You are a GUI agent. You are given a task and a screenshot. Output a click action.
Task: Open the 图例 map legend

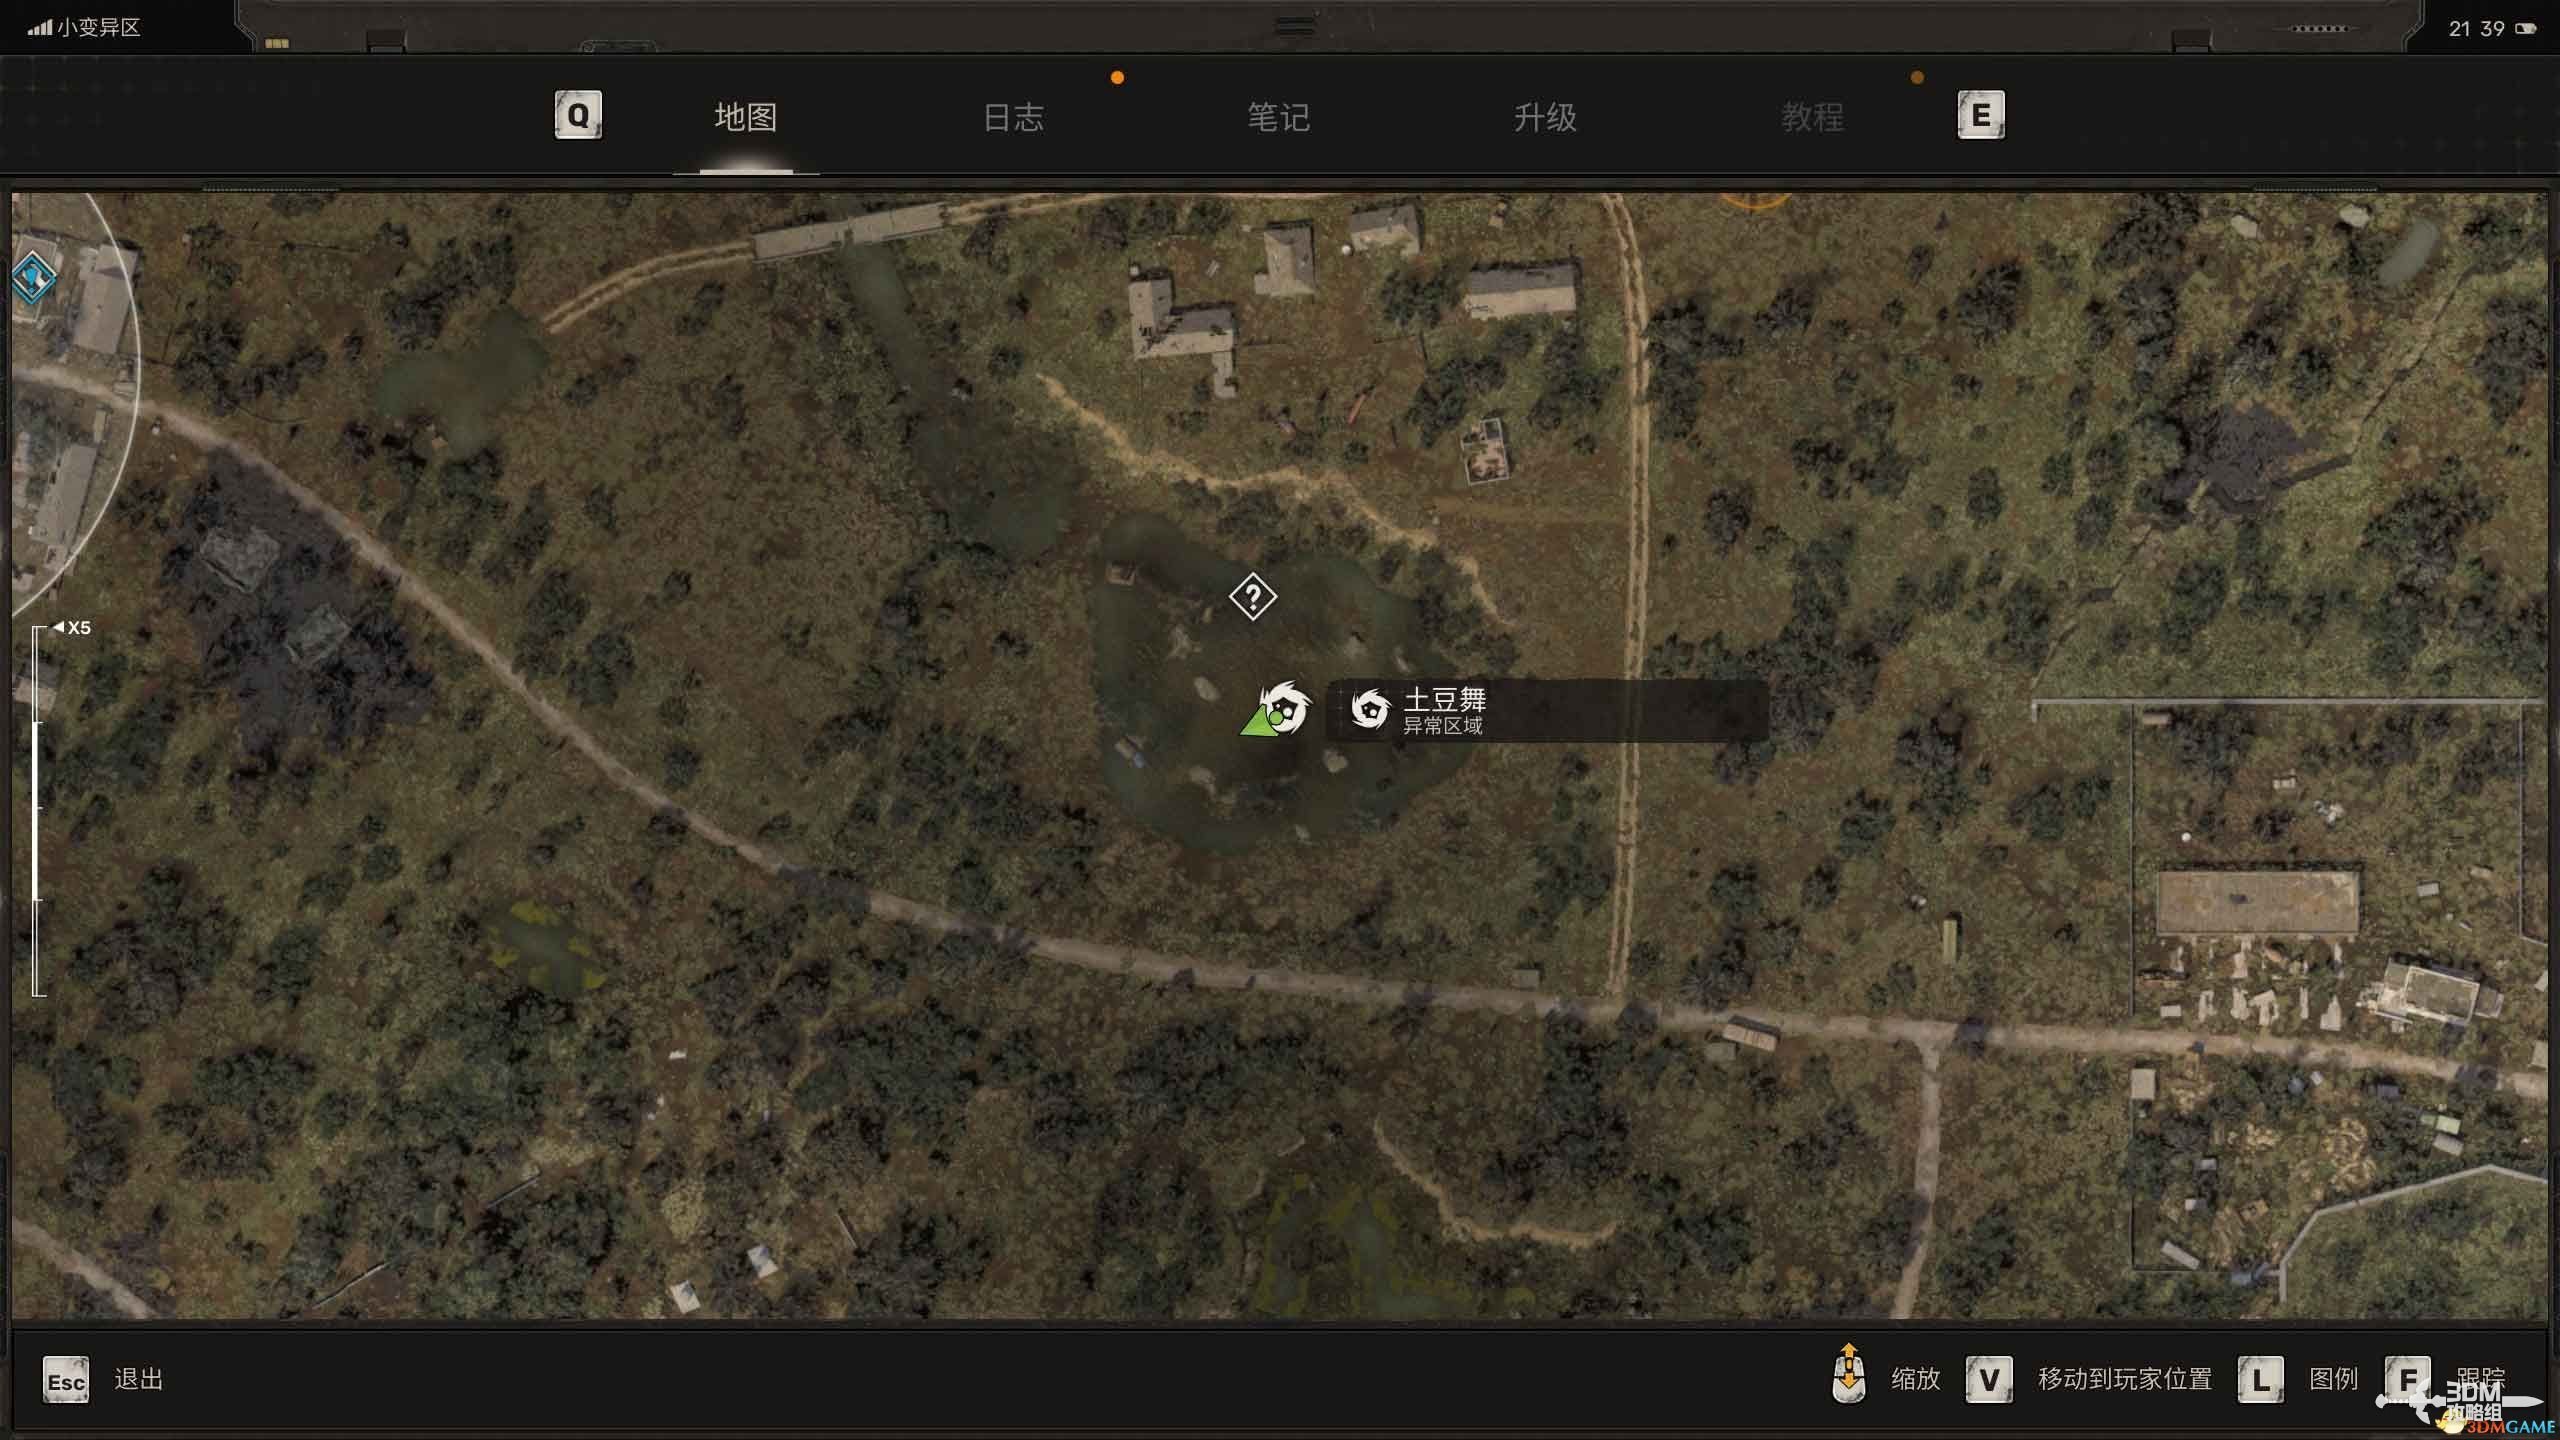click(x=2333, y=1380)
